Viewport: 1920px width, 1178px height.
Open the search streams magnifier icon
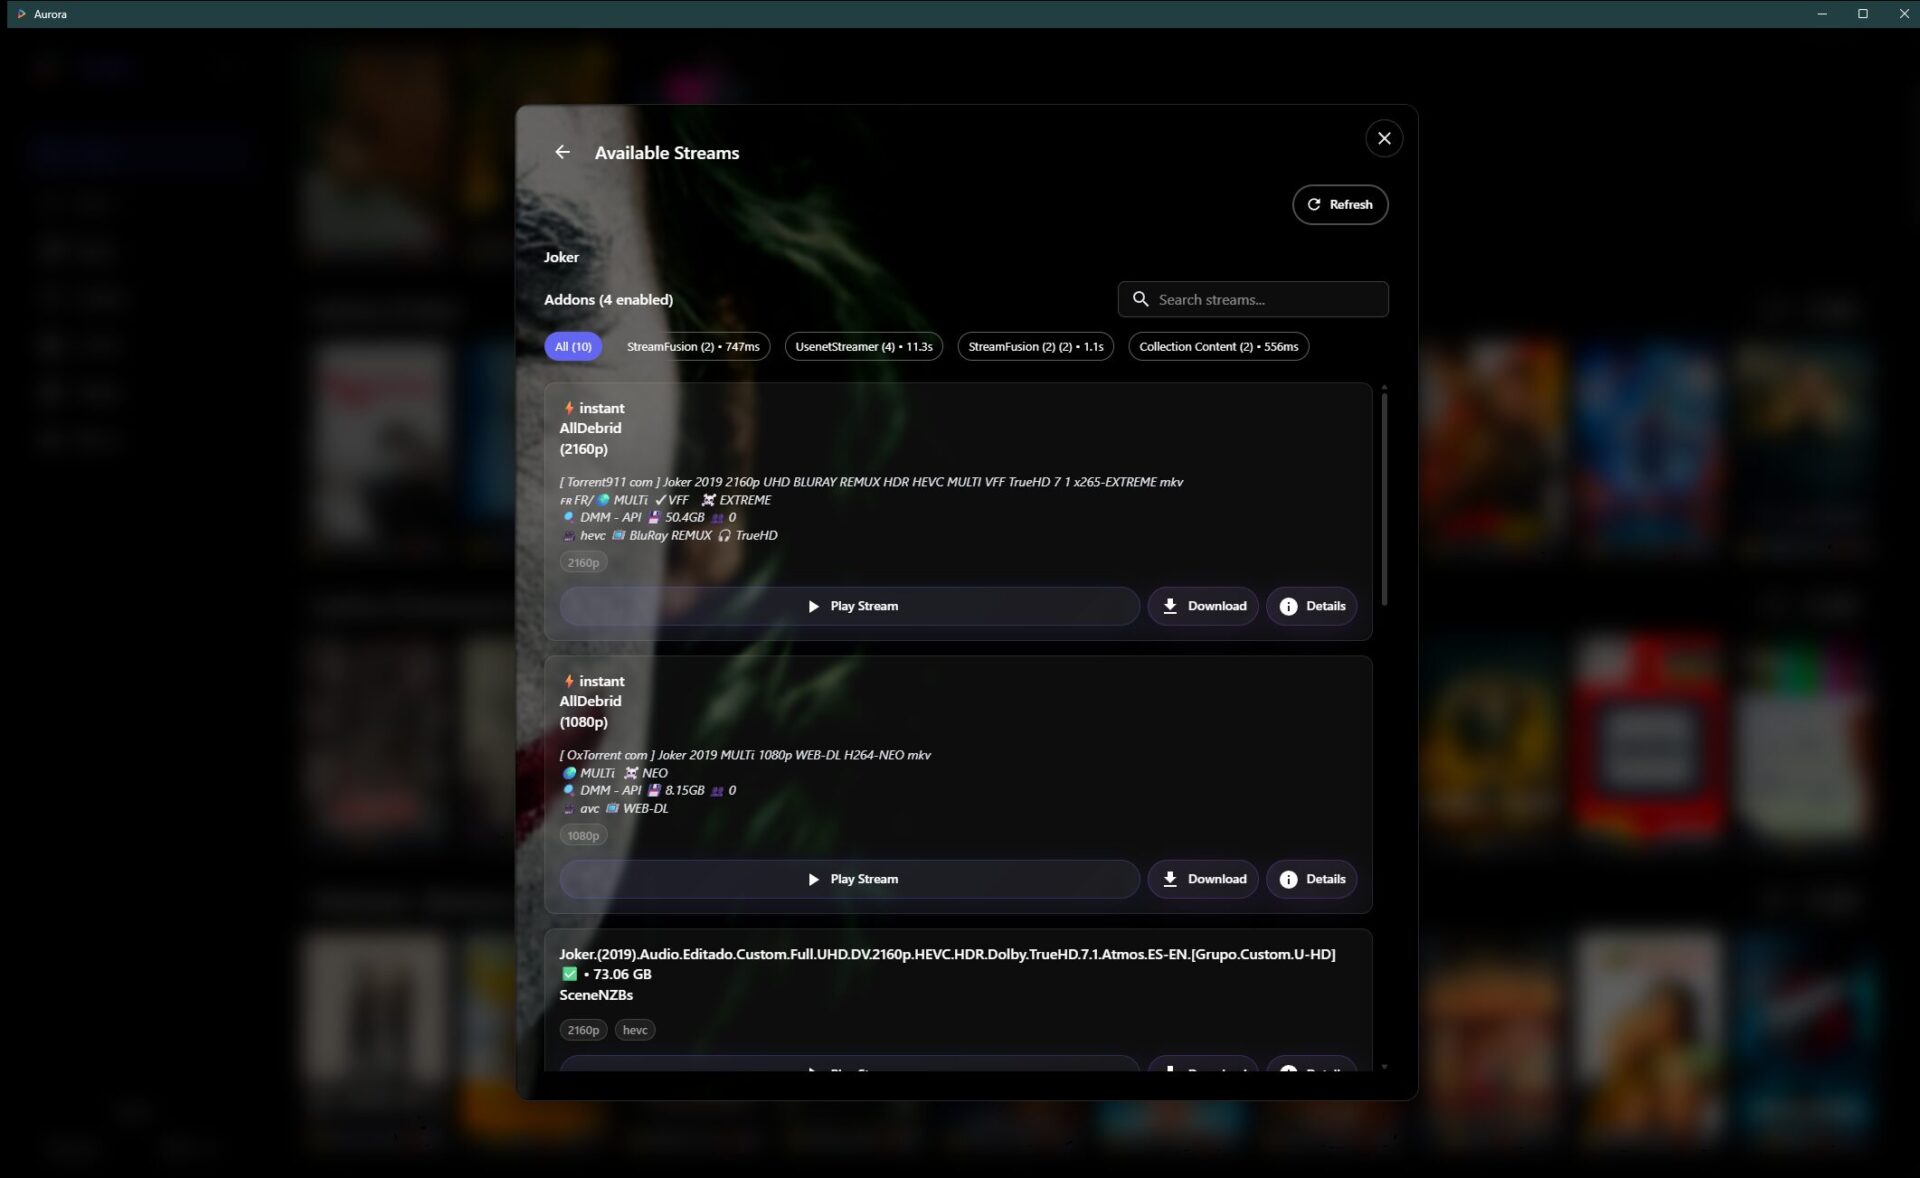pos(1141,298)
